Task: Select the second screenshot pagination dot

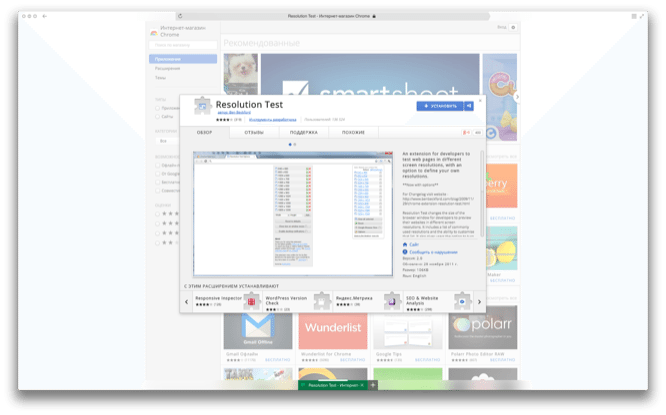Action: coord(295,144)
